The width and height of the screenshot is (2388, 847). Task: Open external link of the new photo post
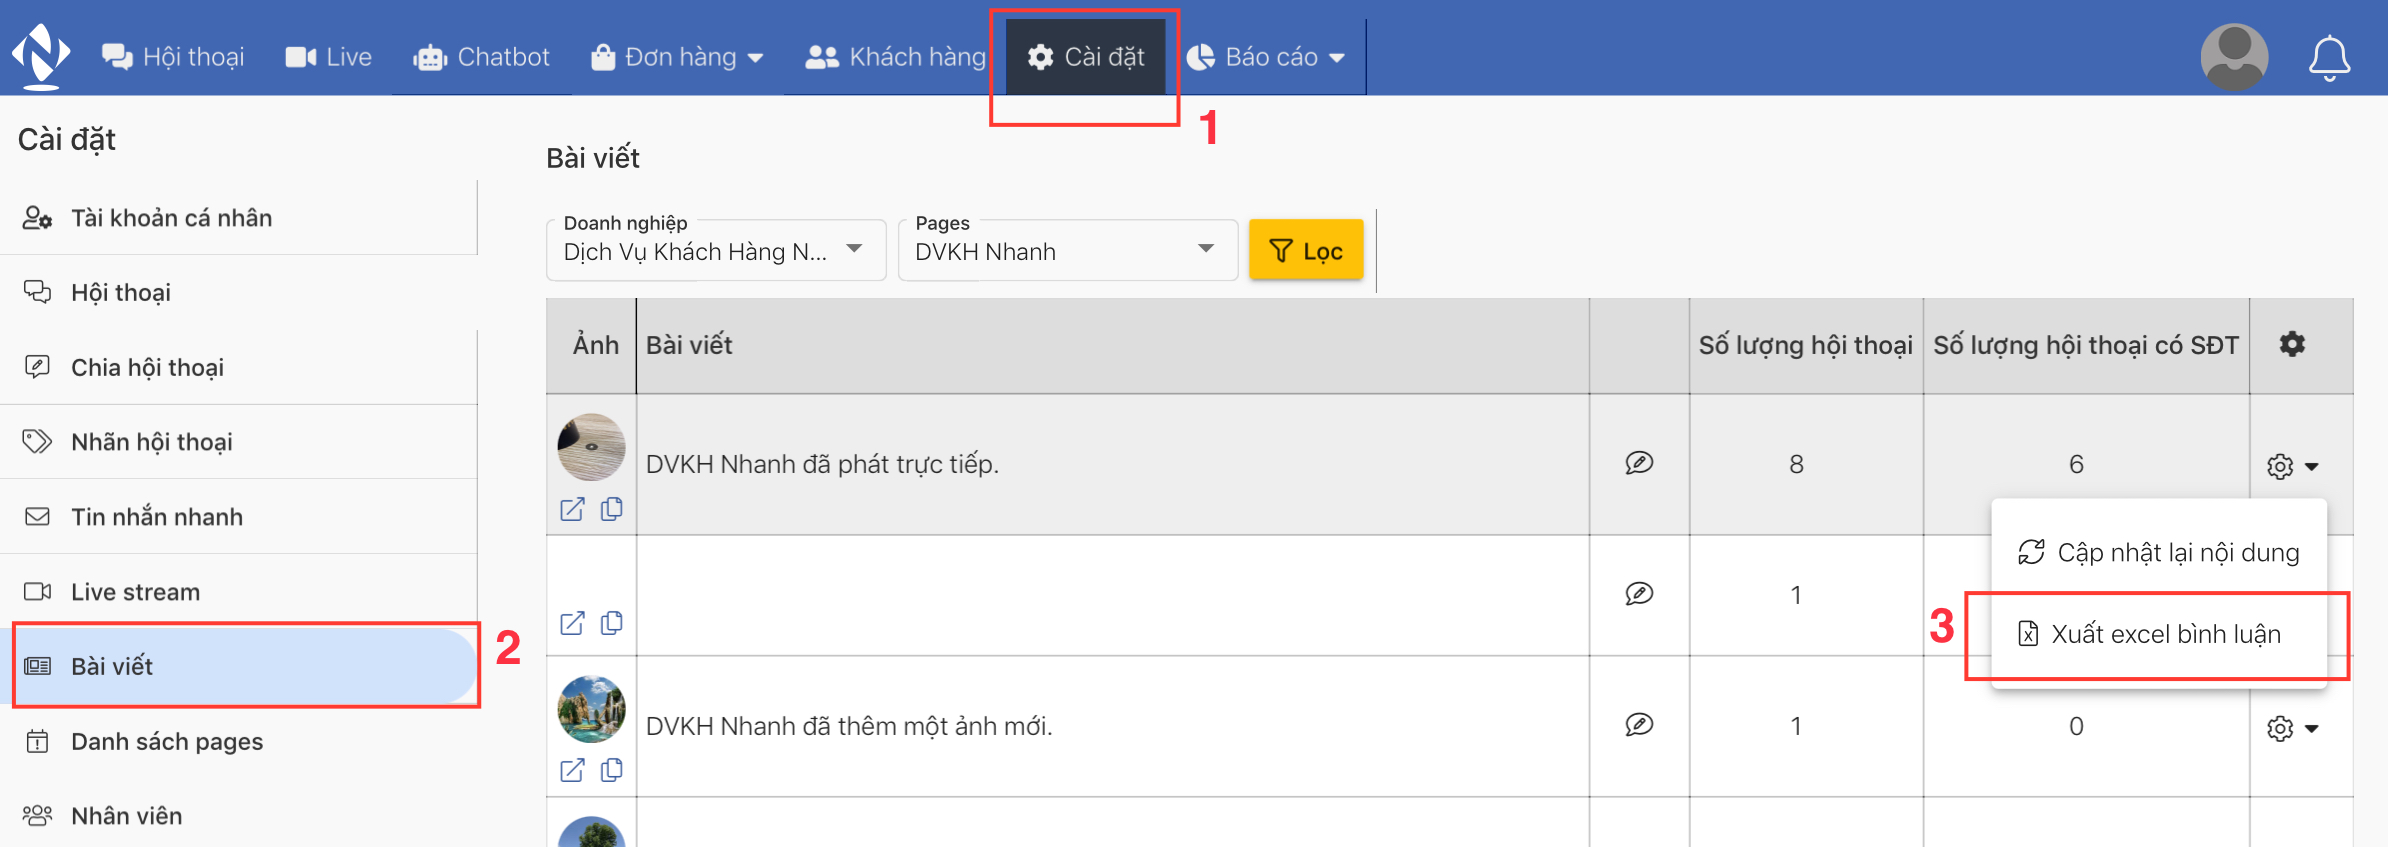(572, 770)
